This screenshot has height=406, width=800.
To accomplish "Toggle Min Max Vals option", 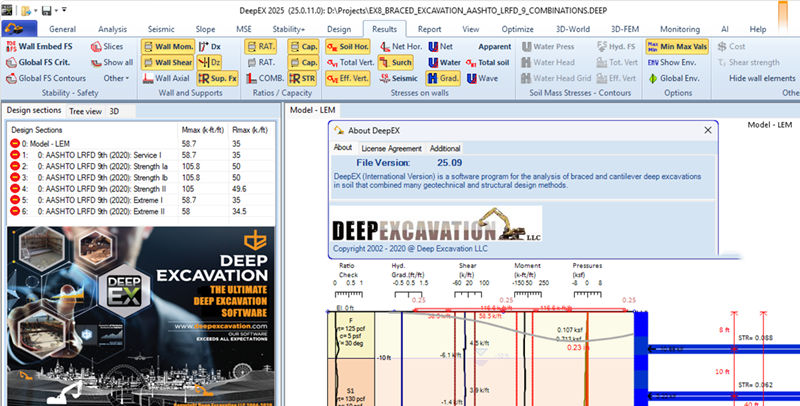I will [x=677, y=46].
